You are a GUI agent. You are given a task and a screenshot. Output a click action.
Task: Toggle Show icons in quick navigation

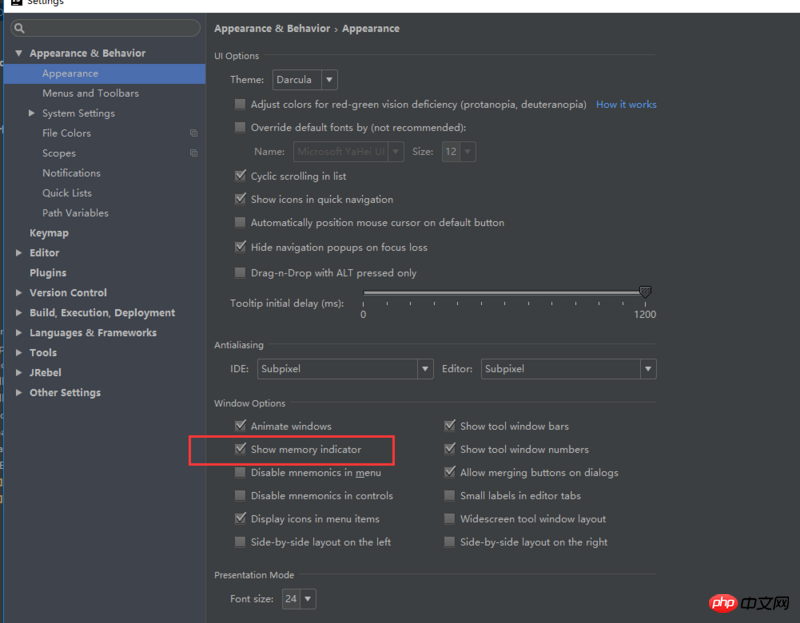pyautogui.click(x=240, y=199)
